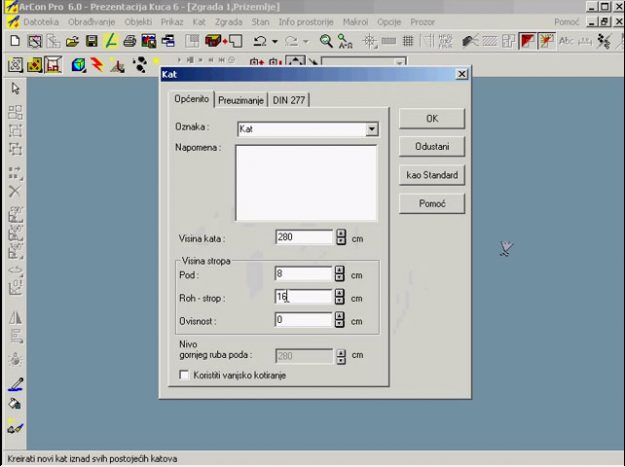Open the Zgrada menu
Image resolution: width=625 pixels, height=467 pixels.
tap(228, 21)
